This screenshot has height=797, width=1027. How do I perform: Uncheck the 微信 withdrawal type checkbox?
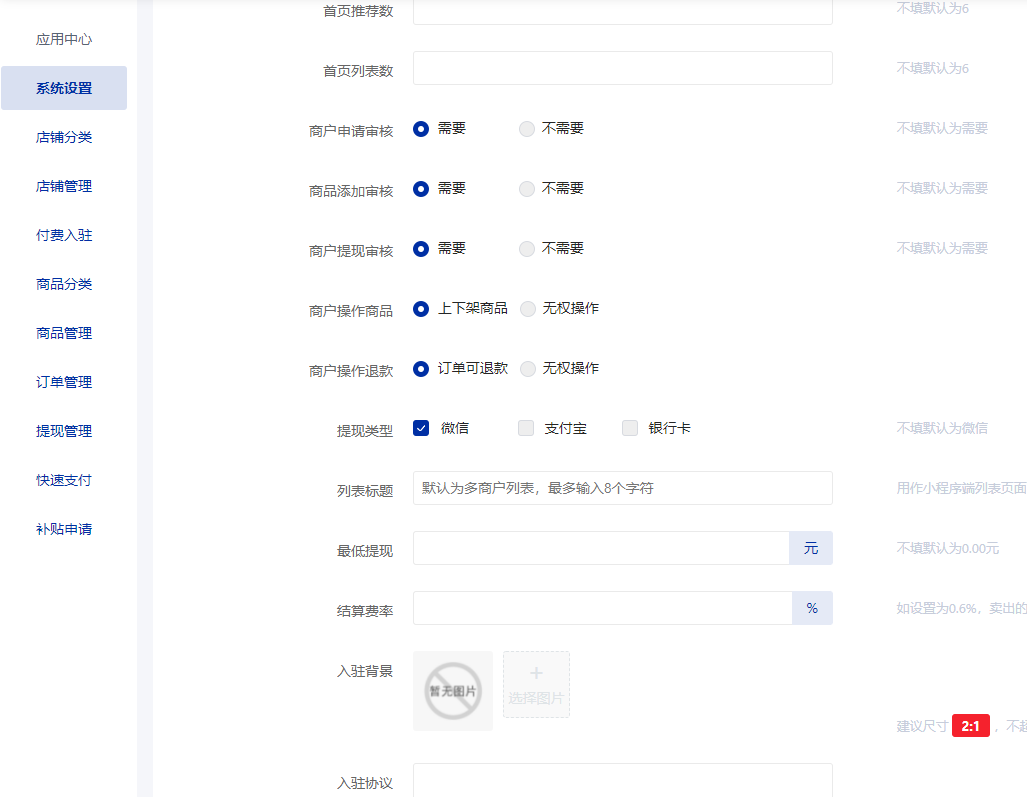(x=421, y=428)
